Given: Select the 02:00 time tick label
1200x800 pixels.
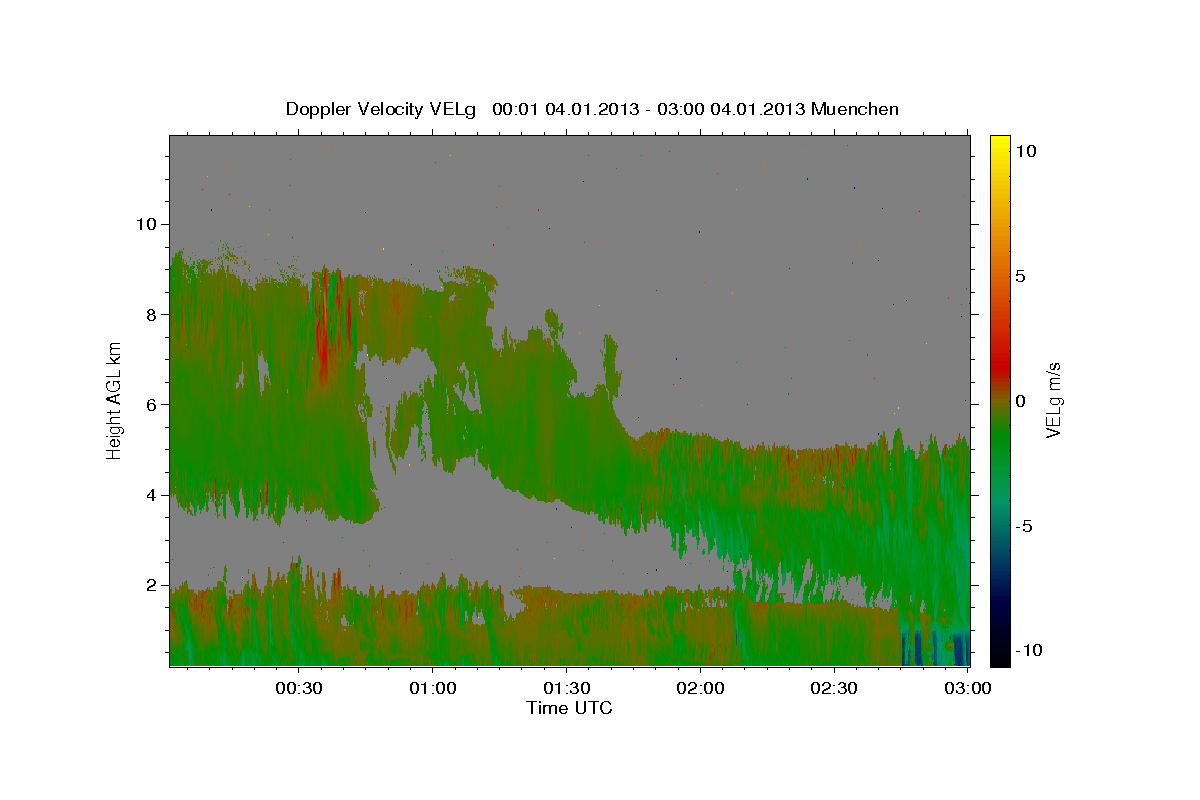Looking at the screenshot, I should [x=701, y=688].
